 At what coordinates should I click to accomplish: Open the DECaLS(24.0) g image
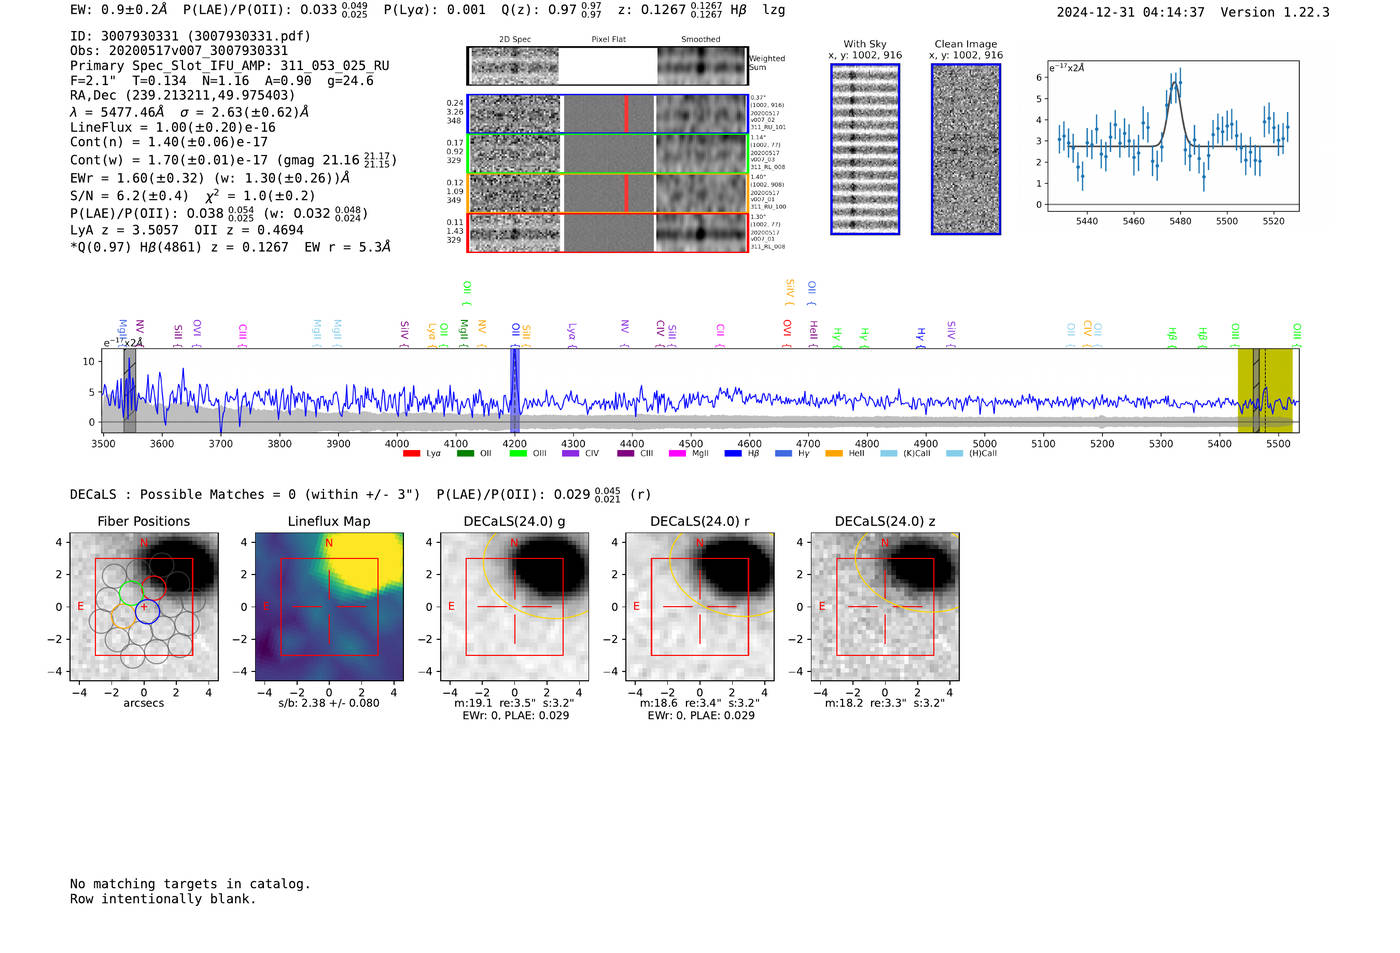[x=515, y=607]
